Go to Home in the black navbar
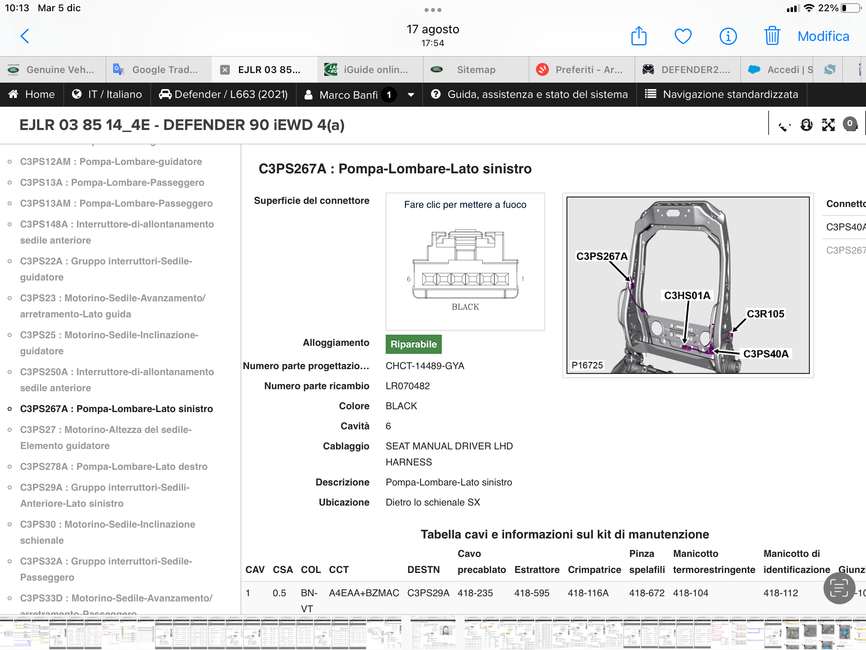This screenshot has height=650, width=866. click(x=31, y=94)
